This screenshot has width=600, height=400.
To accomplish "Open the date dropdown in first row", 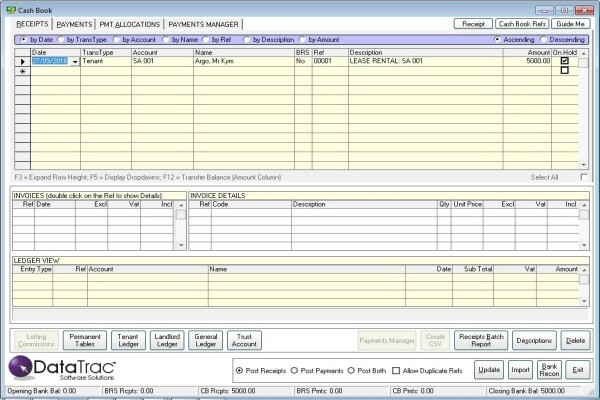I will [x=75, y=62].
